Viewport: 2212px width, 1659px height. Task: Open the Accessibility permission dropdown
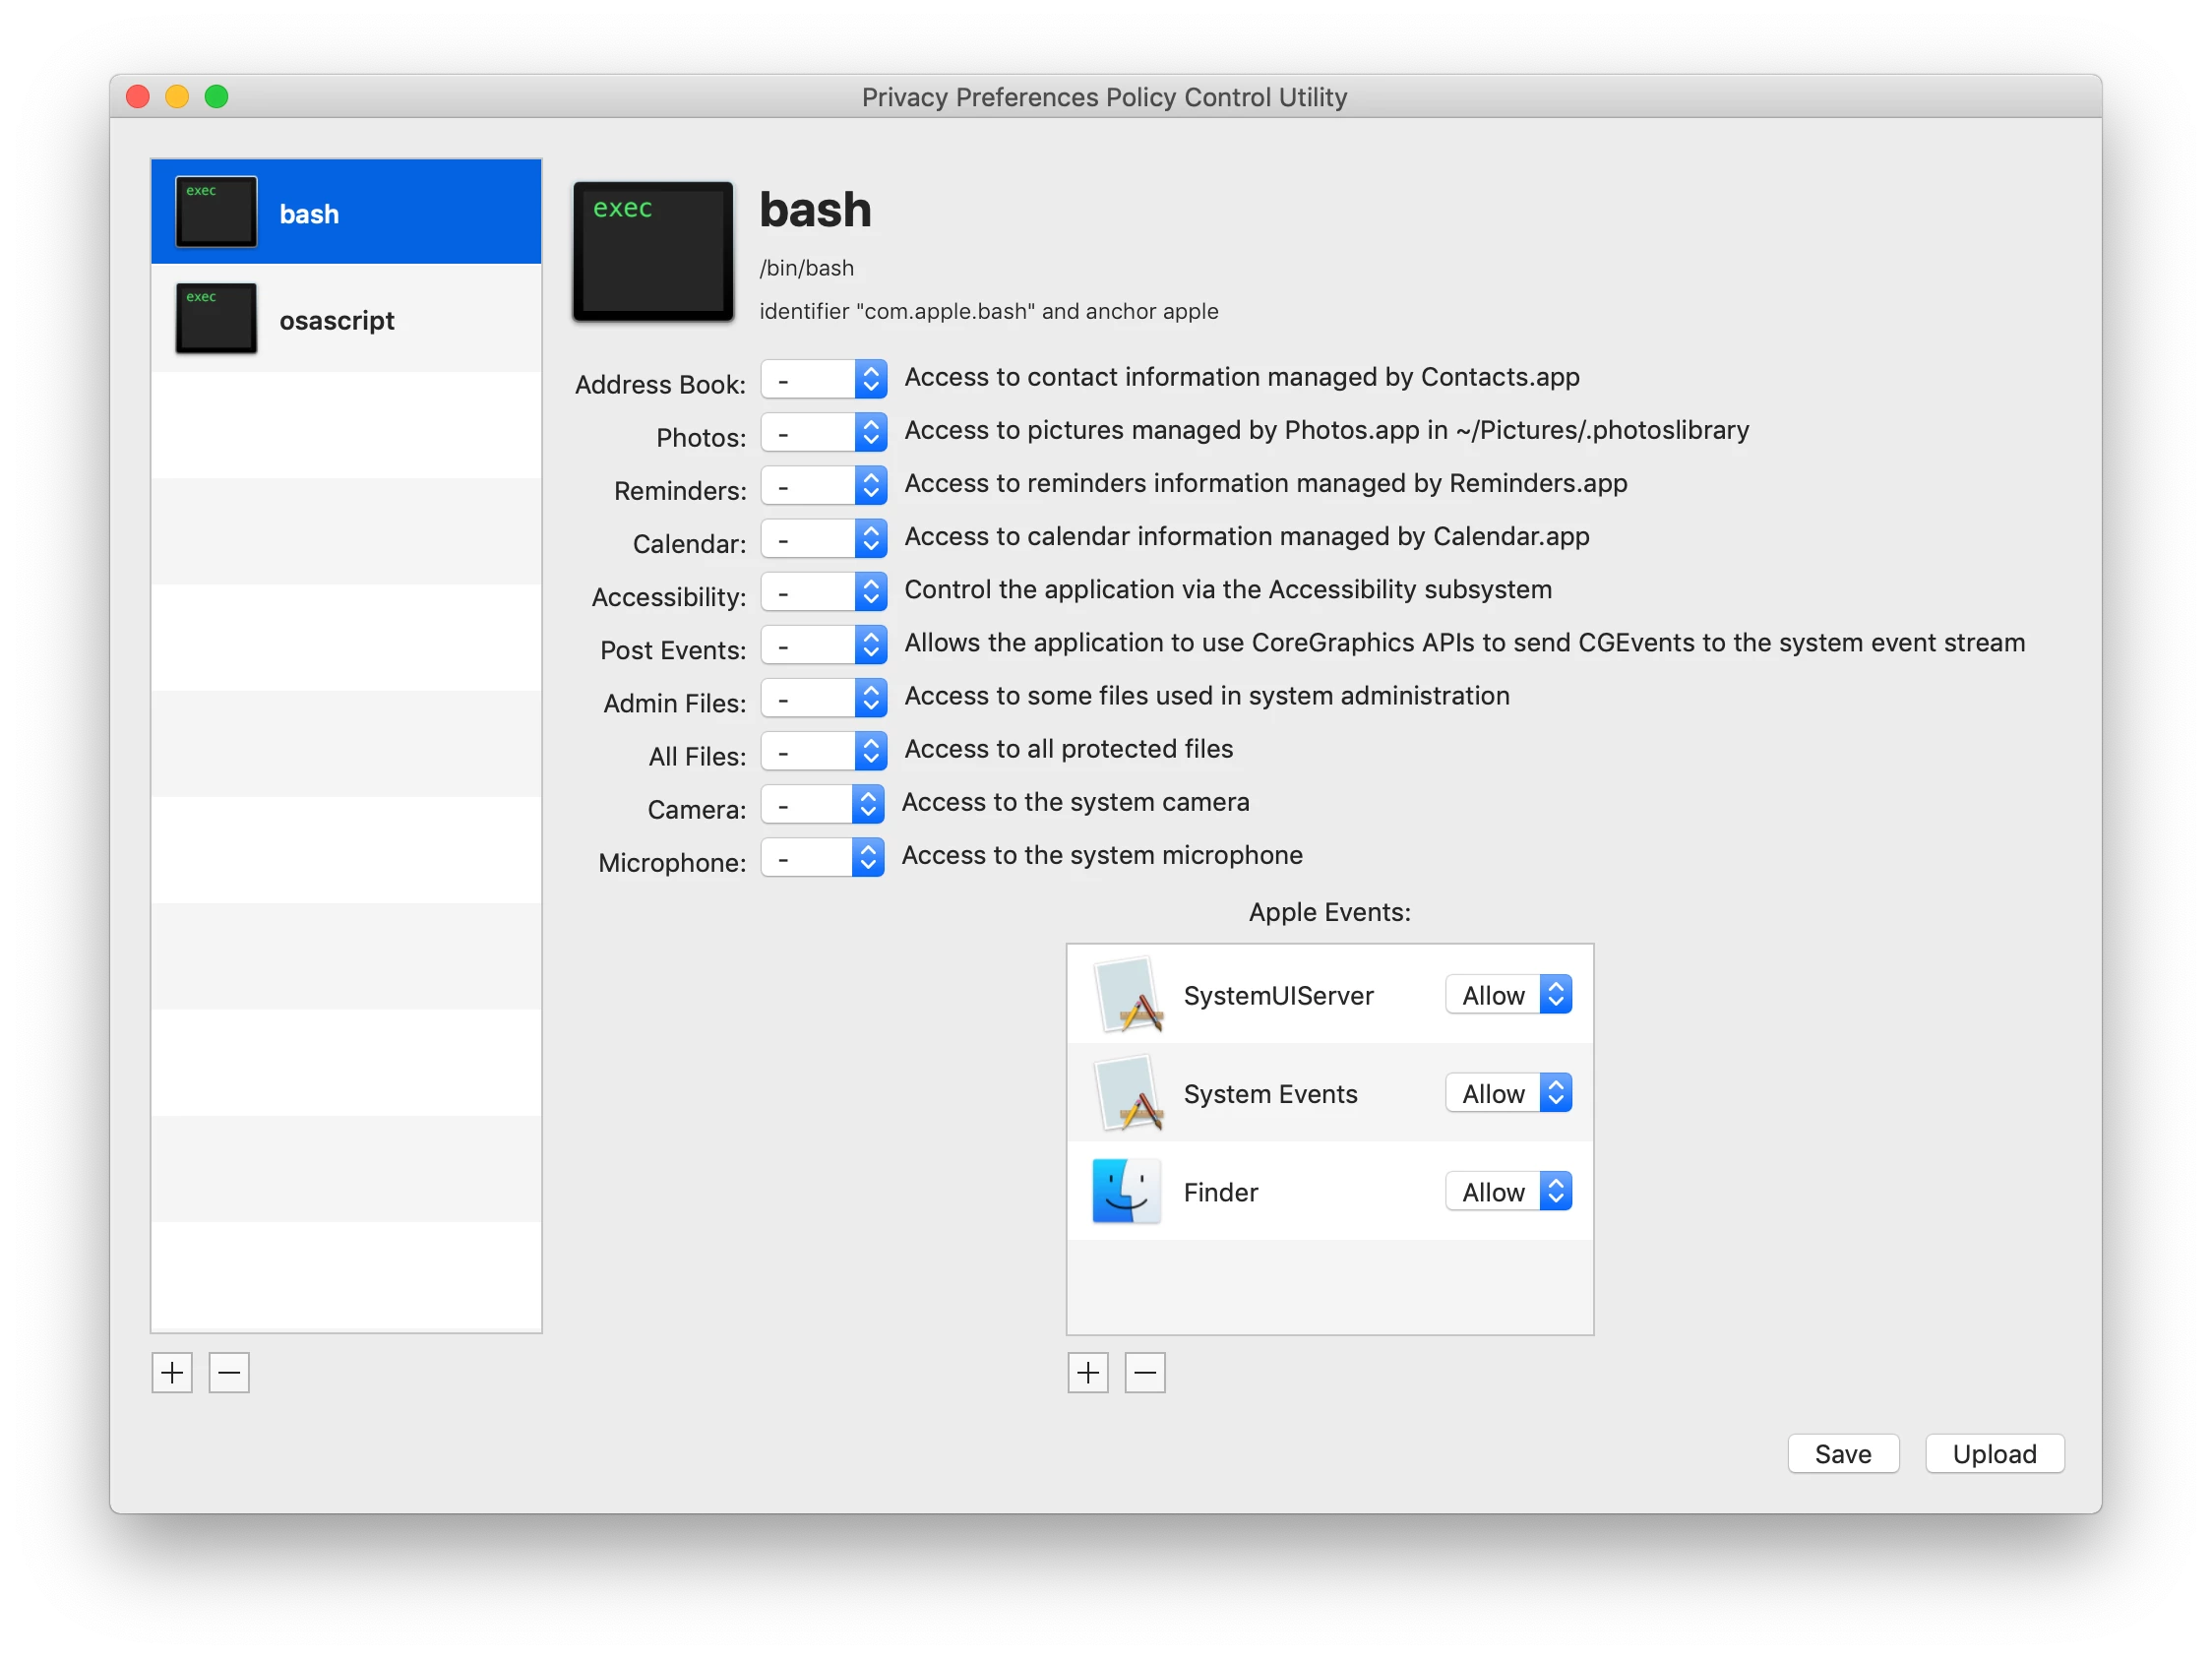823,592
